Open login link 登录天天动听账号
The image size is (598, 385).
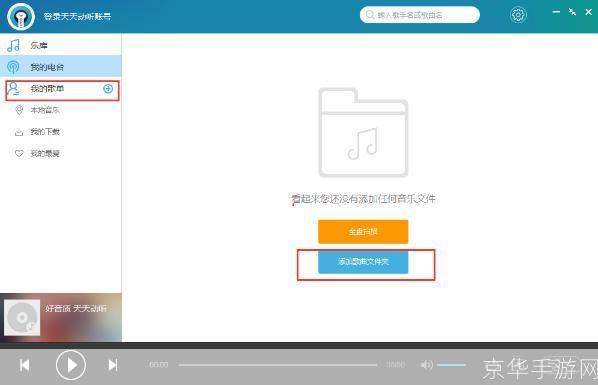coord(77,16)
